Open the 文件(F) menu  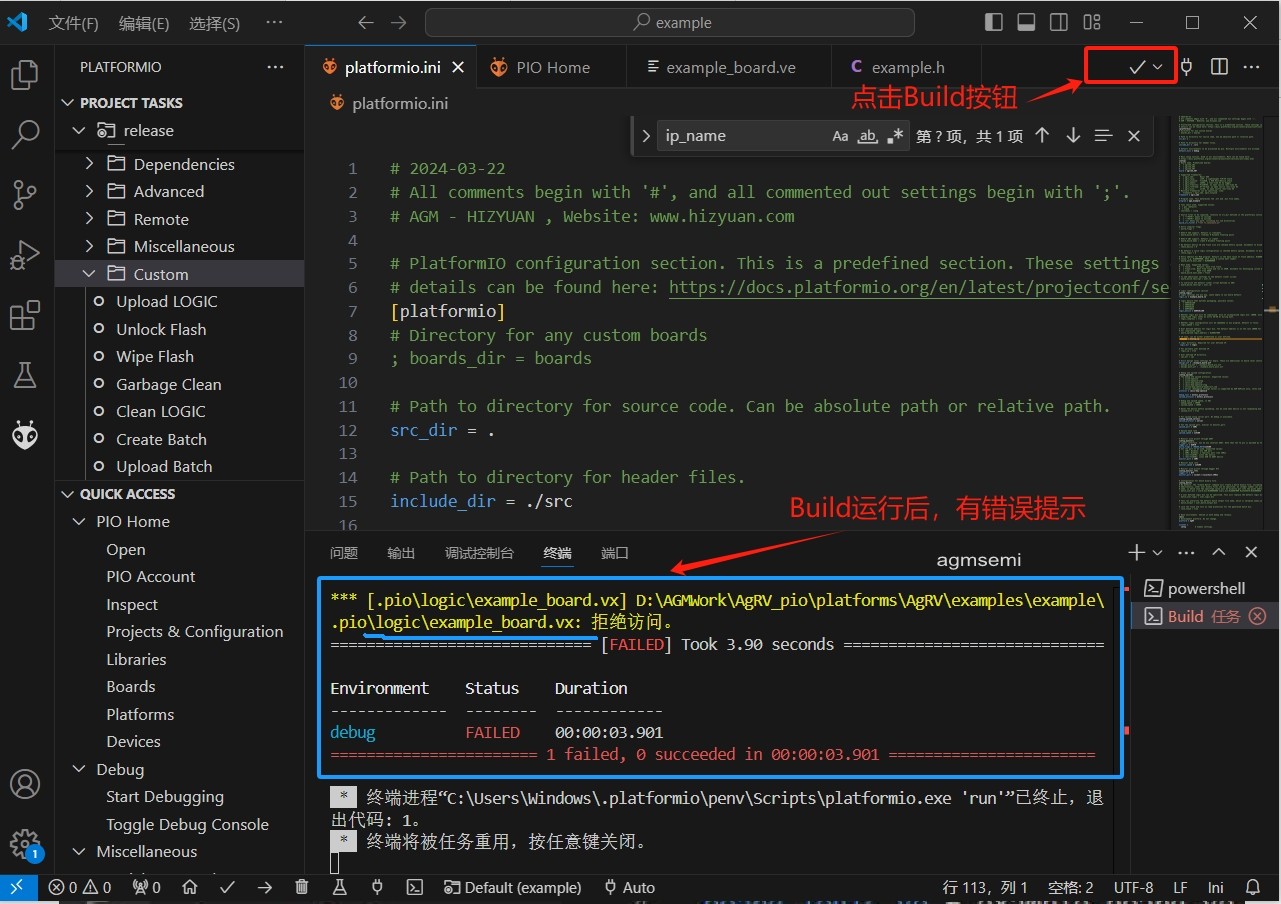click(73, 23)
